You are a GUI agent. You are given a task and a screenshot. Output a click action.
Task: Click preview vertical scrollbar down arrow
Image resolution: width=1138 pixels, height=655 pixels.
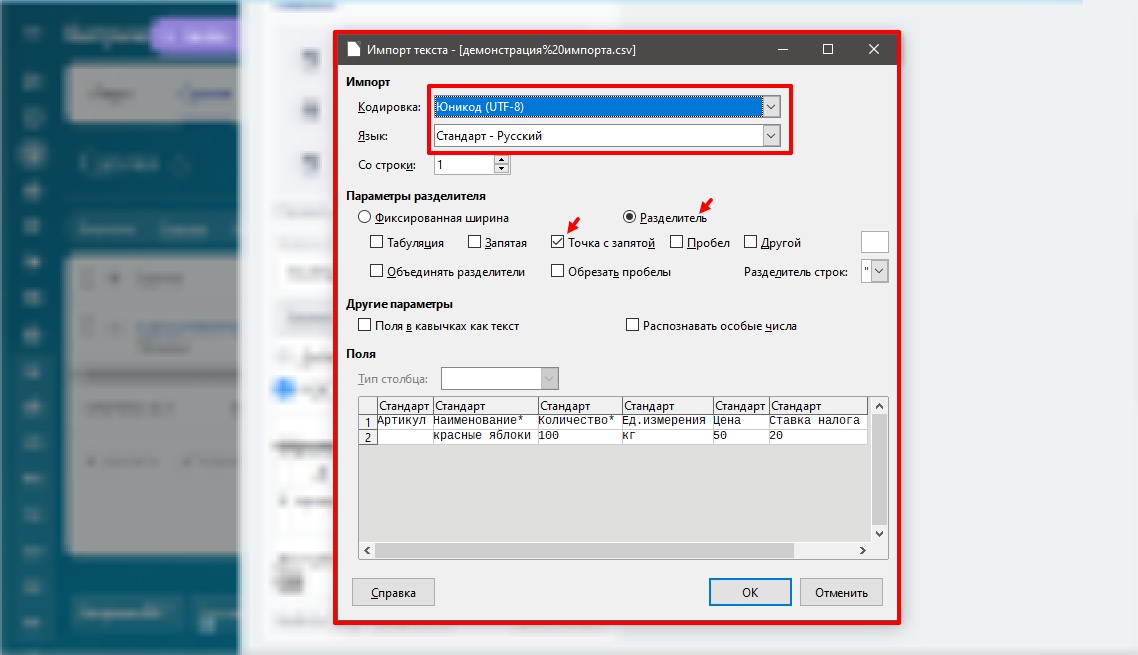[x=879, y=534]
